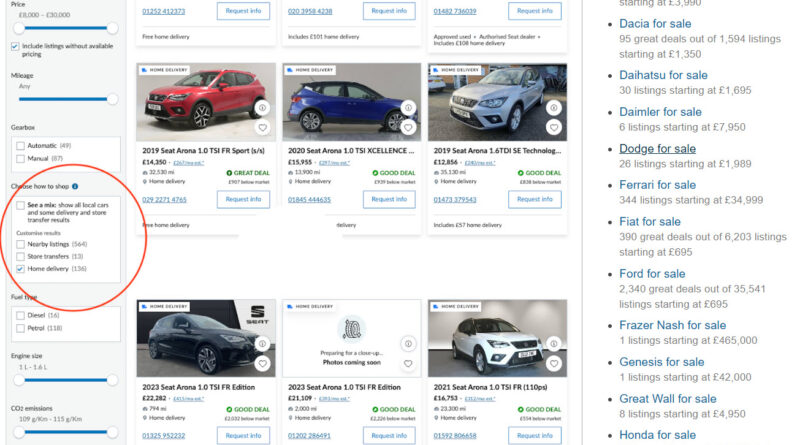
Task: Click the GOOD DEAL icon on the £22,282 Arona
Action: (x=229, y=409)
